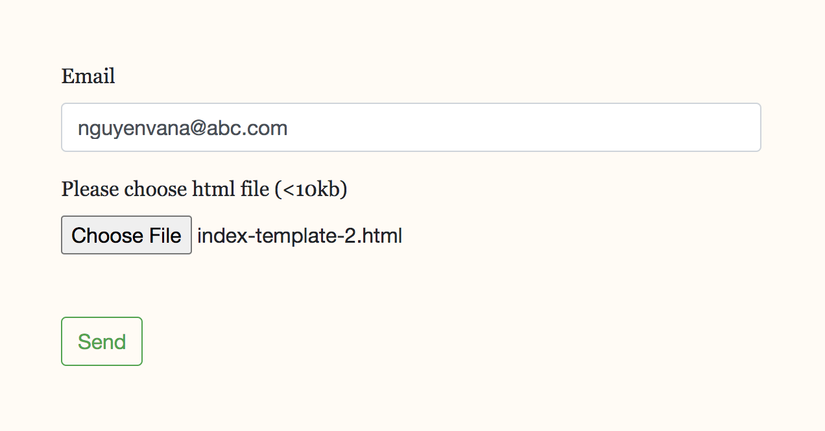Click the Send button
The image size is (825, 431).
pyautogui.click(x=101, y=341)
